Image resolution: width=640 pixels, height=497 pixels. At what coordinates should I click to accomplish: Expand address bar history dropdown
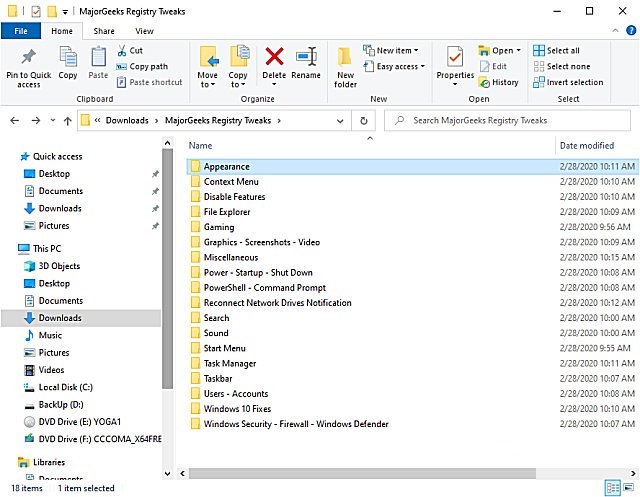click(340, 121)
